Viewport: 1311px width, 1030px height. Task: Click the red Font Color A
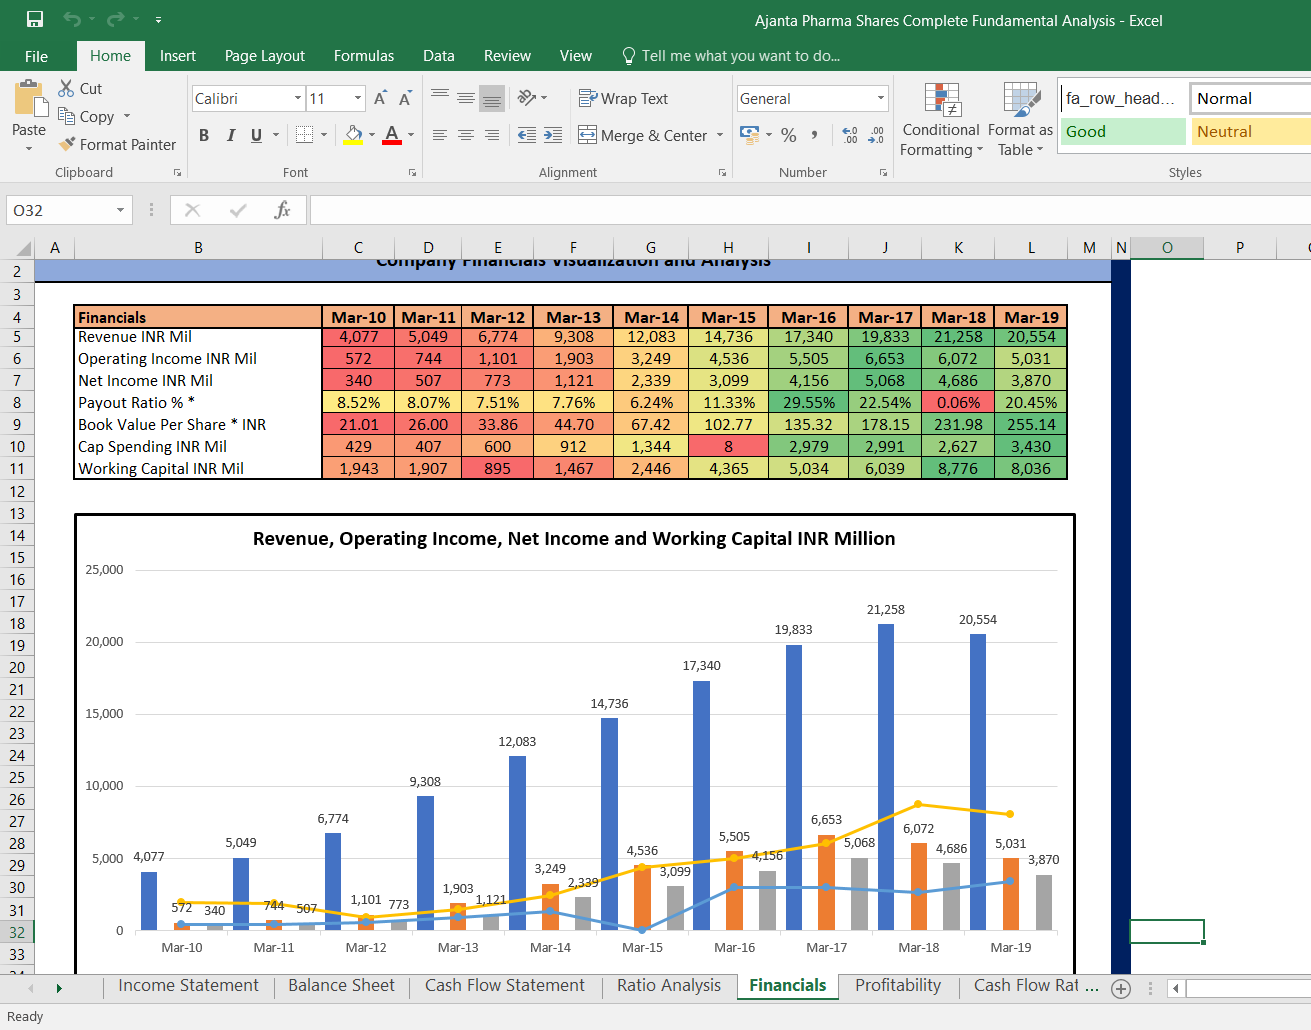(x=392, y=135)
